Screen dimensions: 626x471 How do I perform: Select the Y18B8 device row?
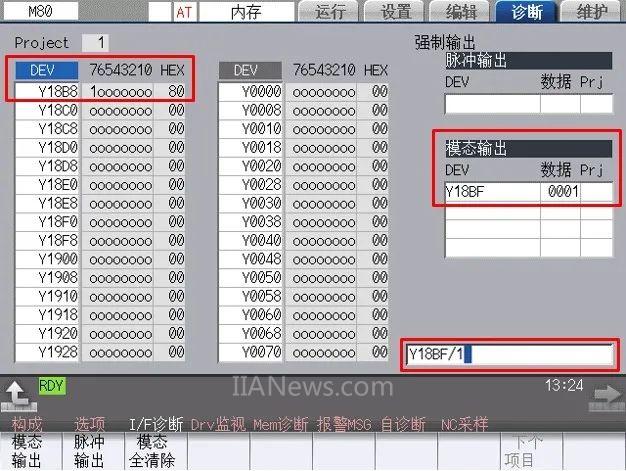click(47, 91)
